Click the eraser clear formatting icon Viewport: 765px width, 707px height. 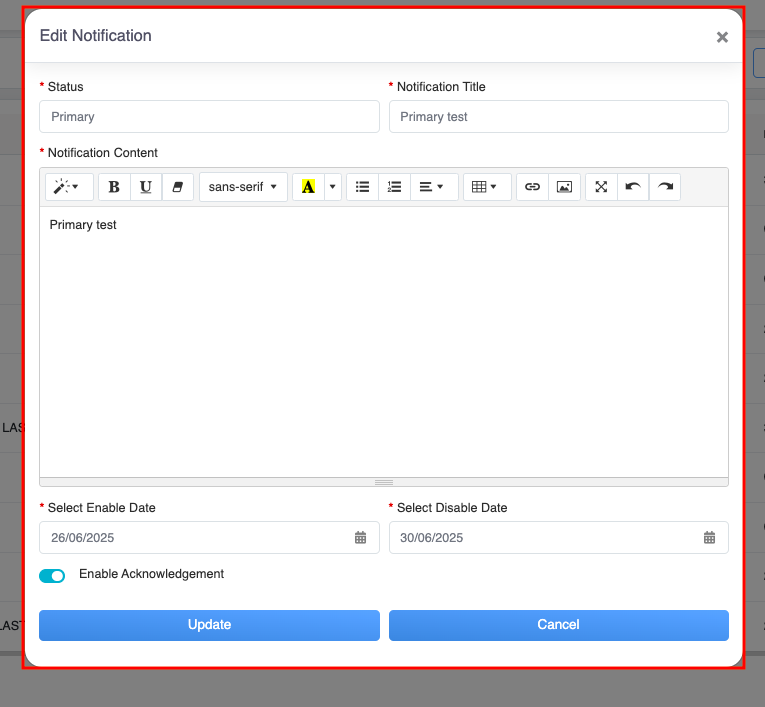178,187
